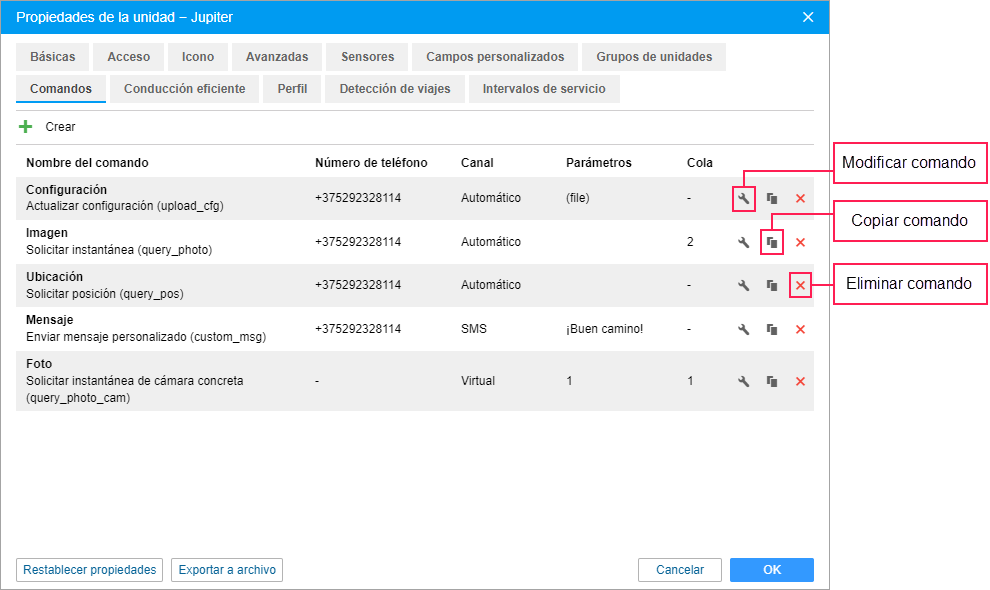
Task: Click the Crear command label
Action: [x=60, y=127]
